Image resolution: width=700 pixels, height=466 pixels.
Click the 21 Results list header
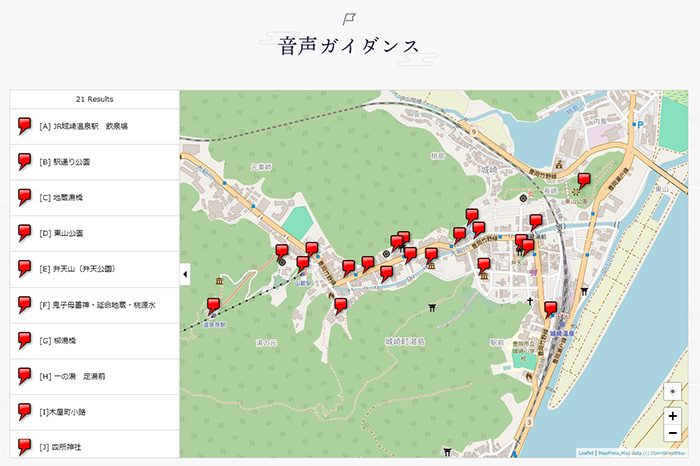[x=95, y=99]
